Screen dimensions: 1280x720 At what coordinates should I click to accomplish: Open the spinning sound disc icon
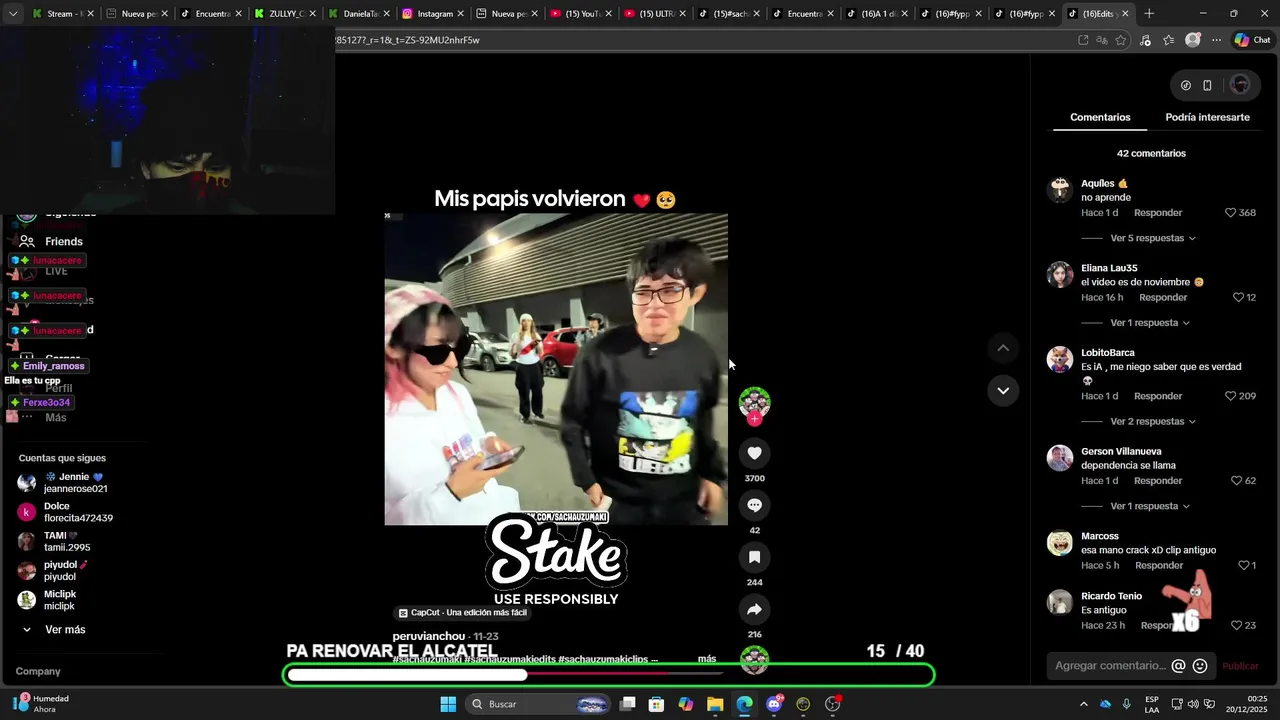(754, 660)
